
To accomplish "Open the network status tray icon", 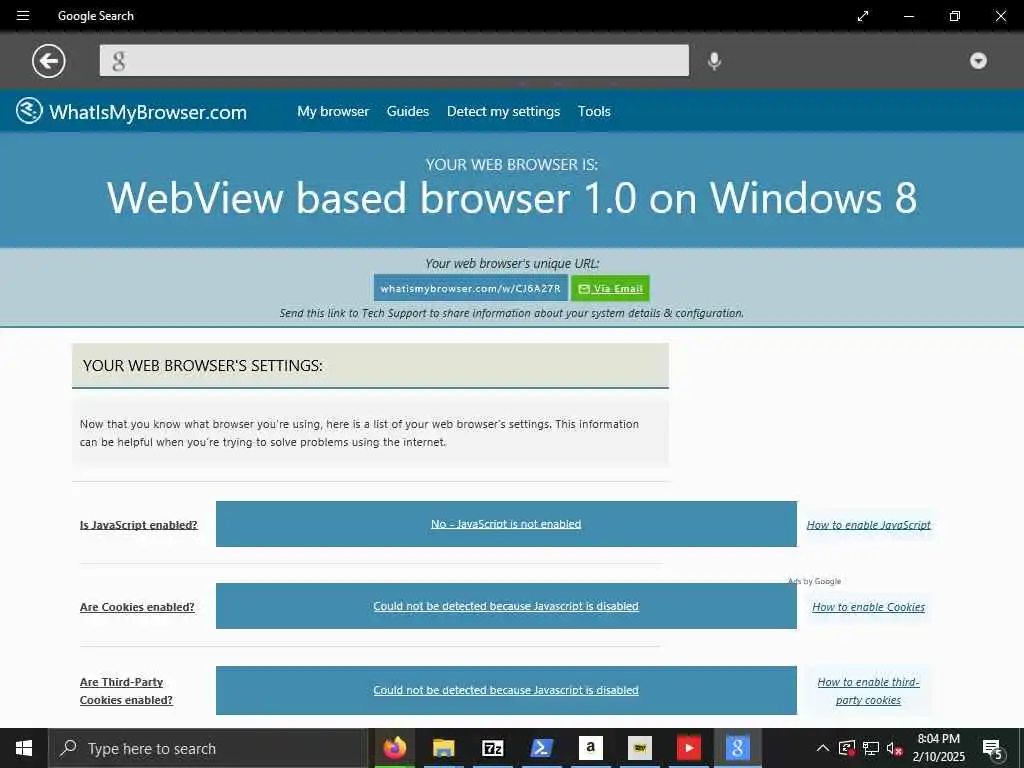I will tap(871, 748).
